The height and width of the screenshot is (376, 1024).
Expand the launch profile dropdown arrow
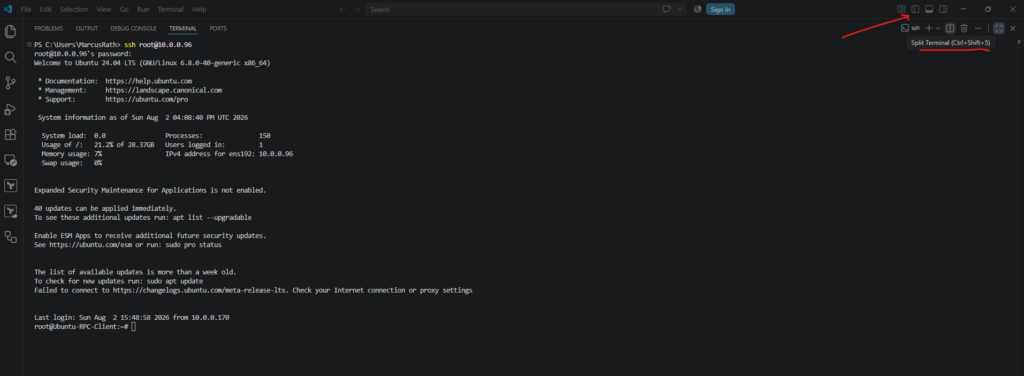tap(938, 28)
